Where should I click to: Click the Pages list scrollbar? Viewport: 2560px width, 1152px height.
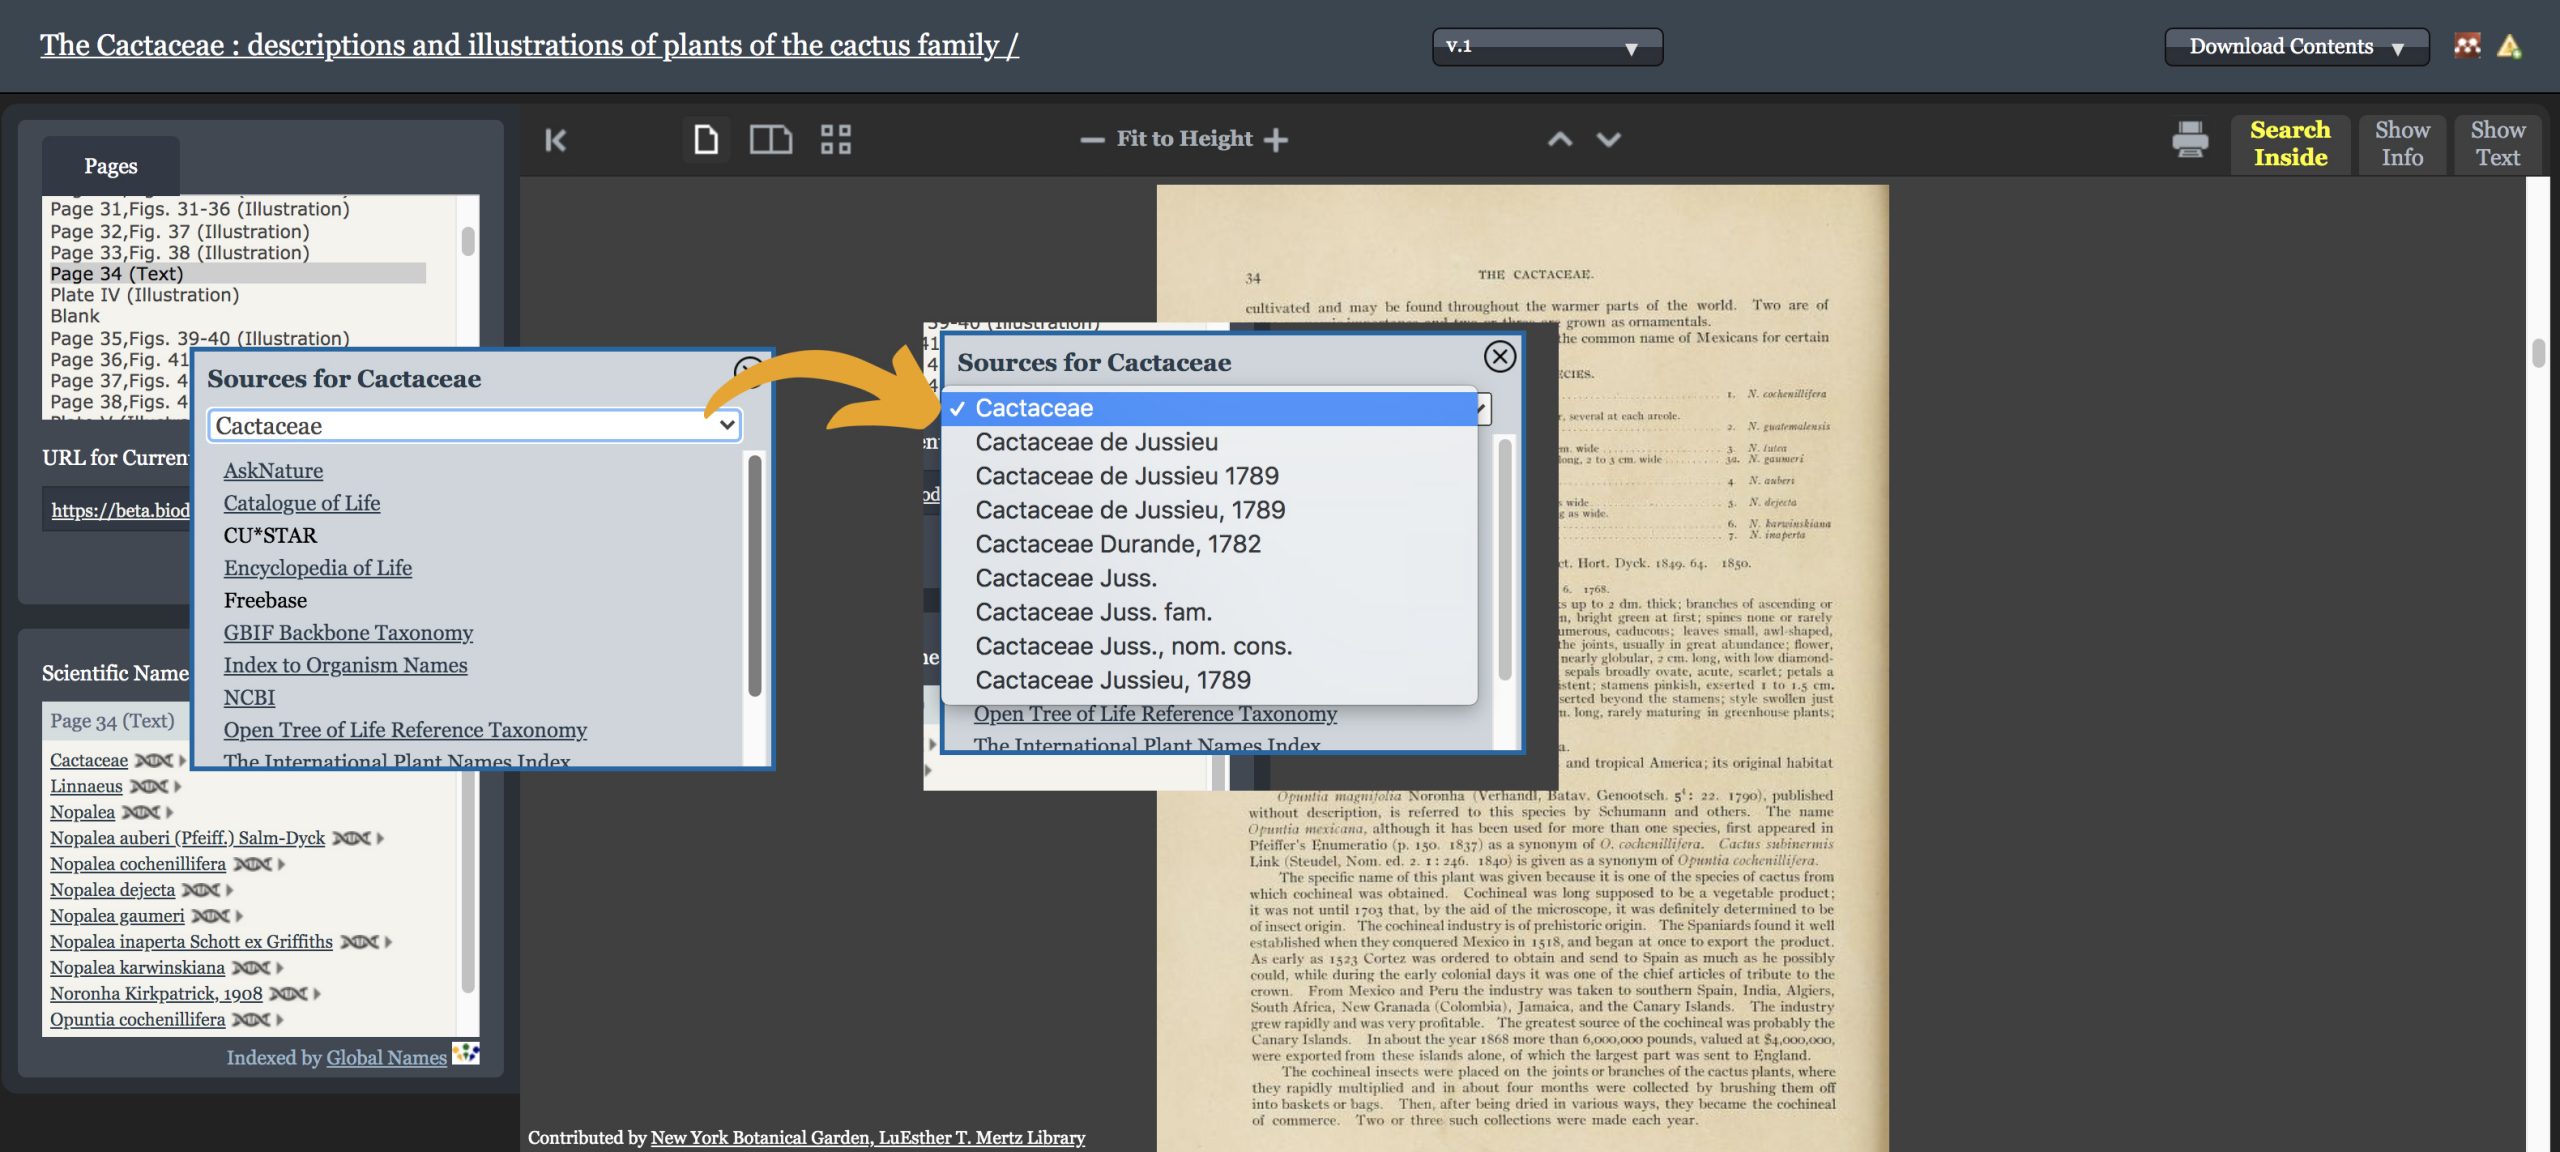467,241
